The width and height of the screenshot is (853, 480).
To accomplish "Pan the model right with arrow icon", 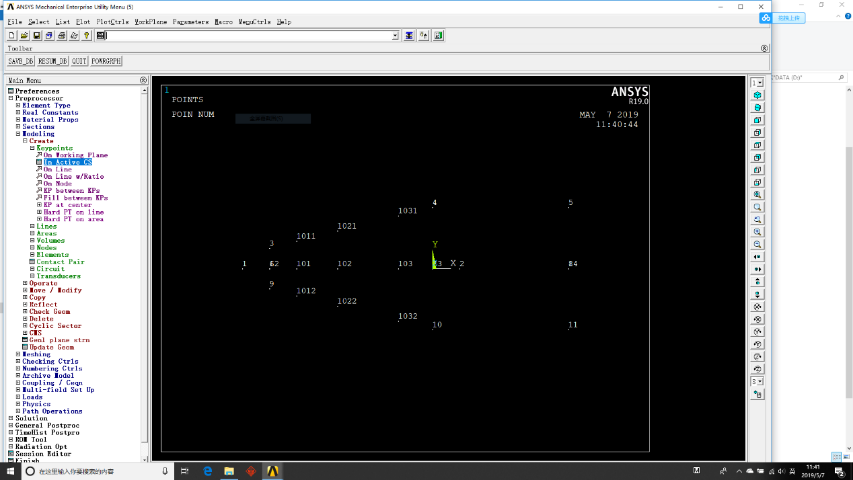I will point(757,269).
